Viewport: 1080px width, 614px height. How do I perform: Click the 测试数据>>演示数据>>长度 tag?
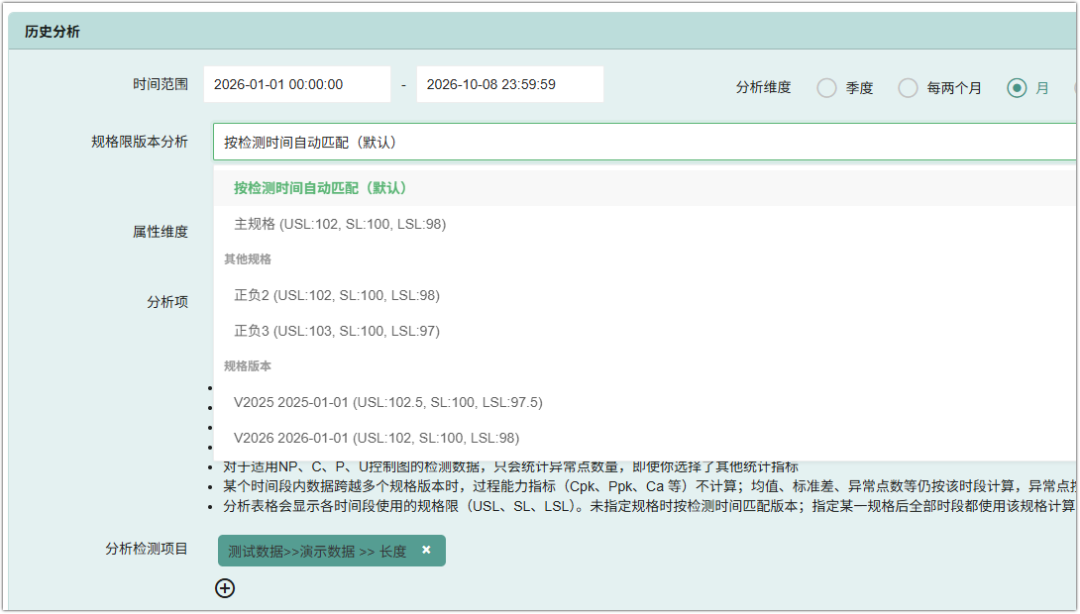tap(318, 551)
